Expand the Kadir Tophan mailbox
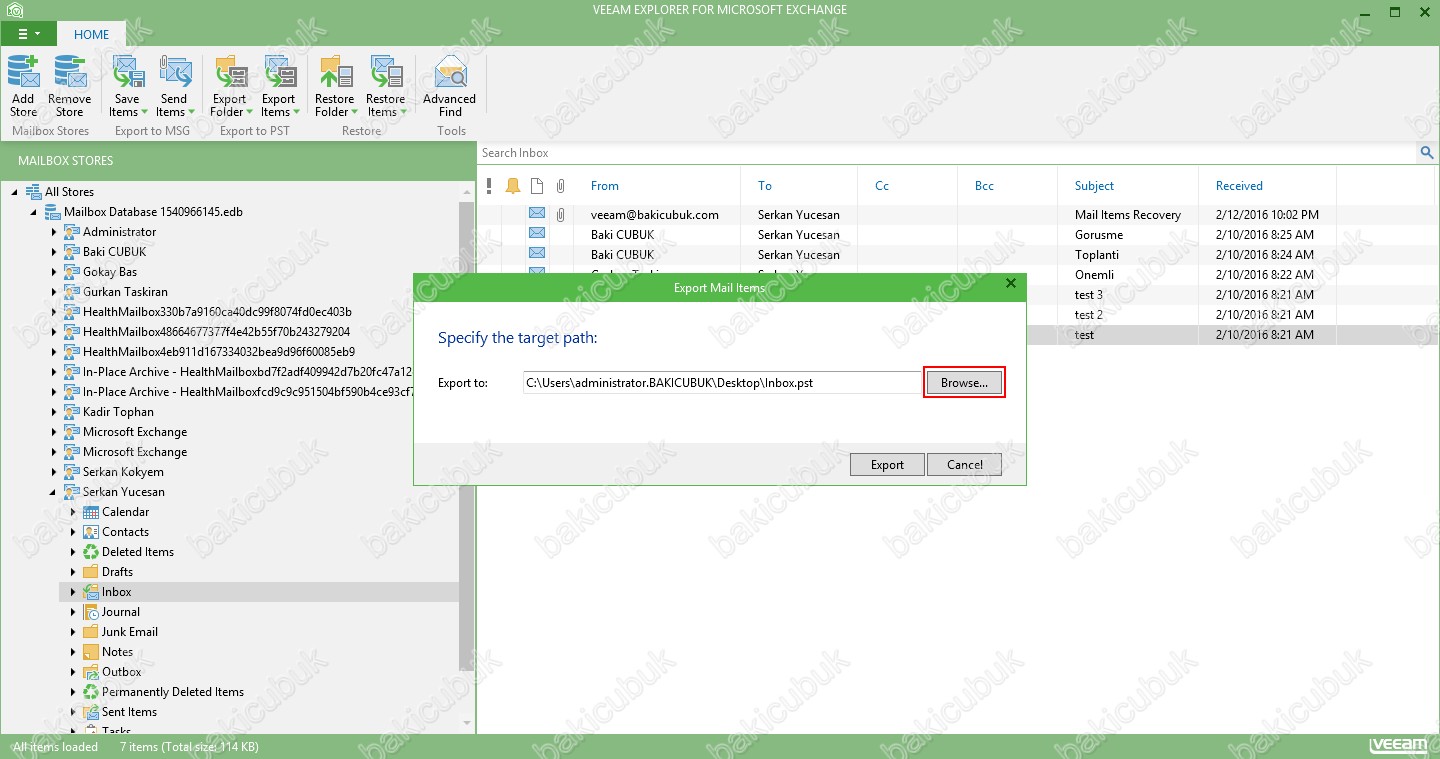The height and width of the screenshot is (759, 1440). (54, 412)
